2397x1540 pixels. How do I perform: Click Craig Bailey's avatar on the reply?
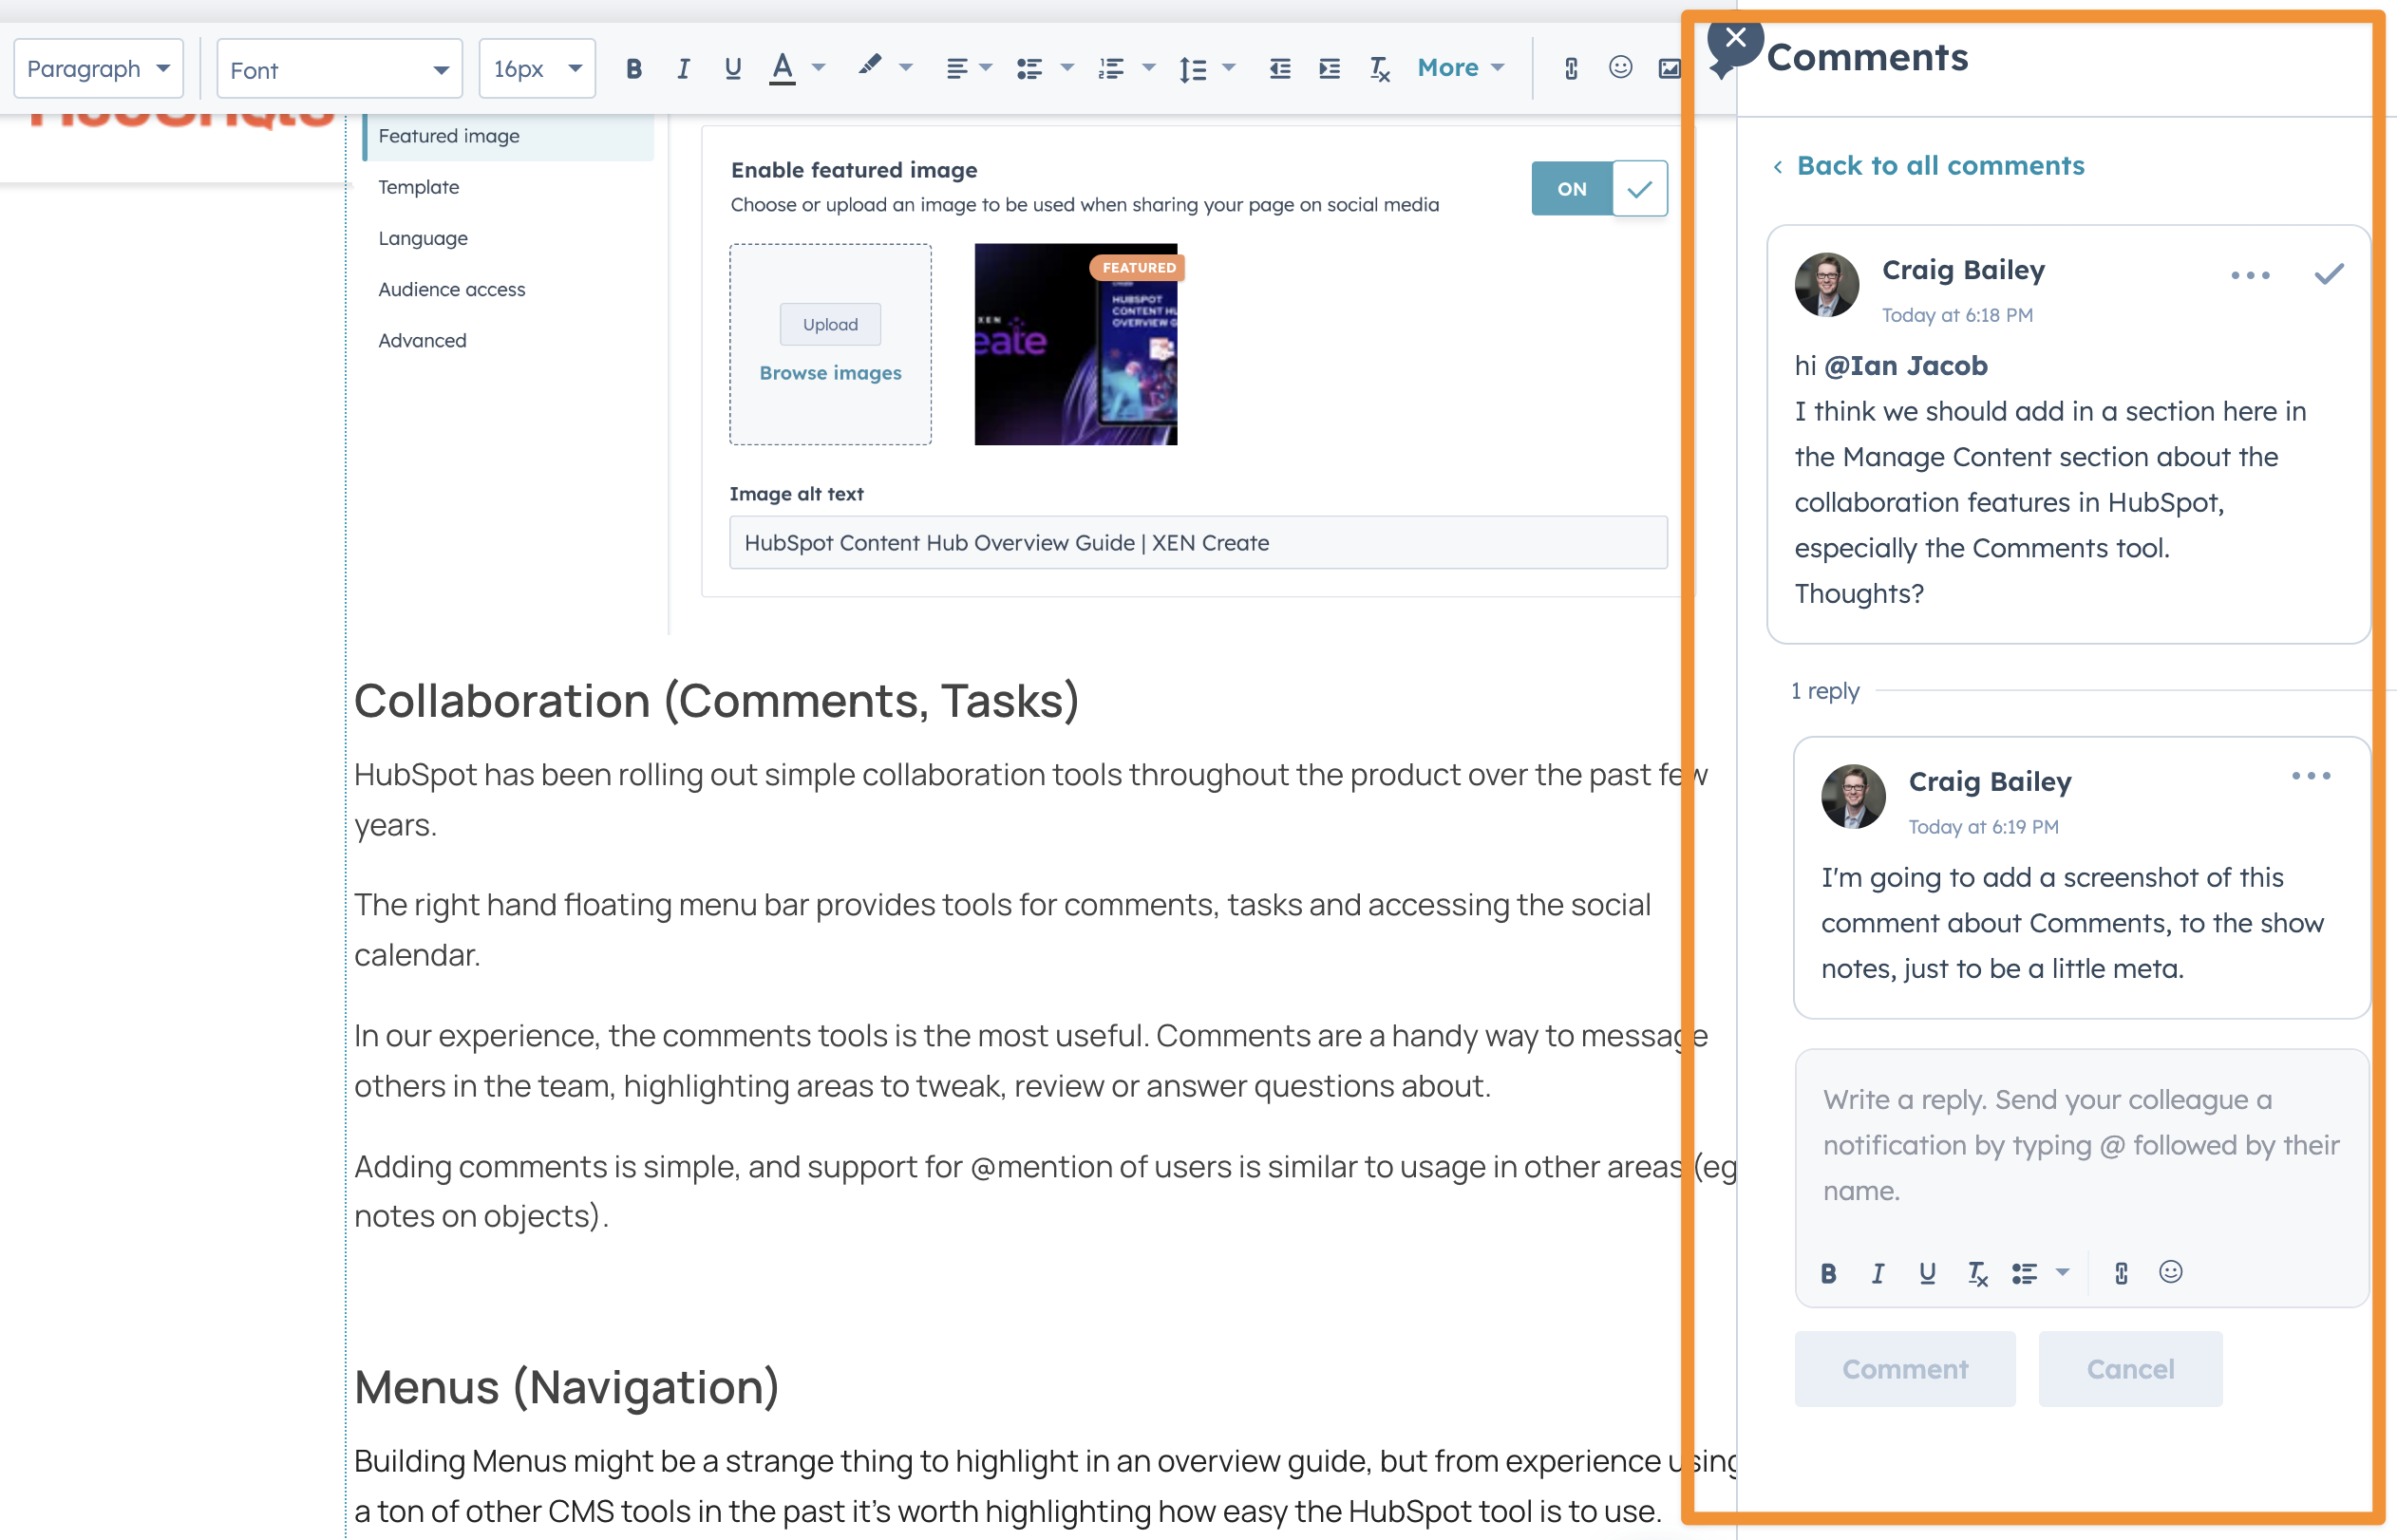point(1852,797)
